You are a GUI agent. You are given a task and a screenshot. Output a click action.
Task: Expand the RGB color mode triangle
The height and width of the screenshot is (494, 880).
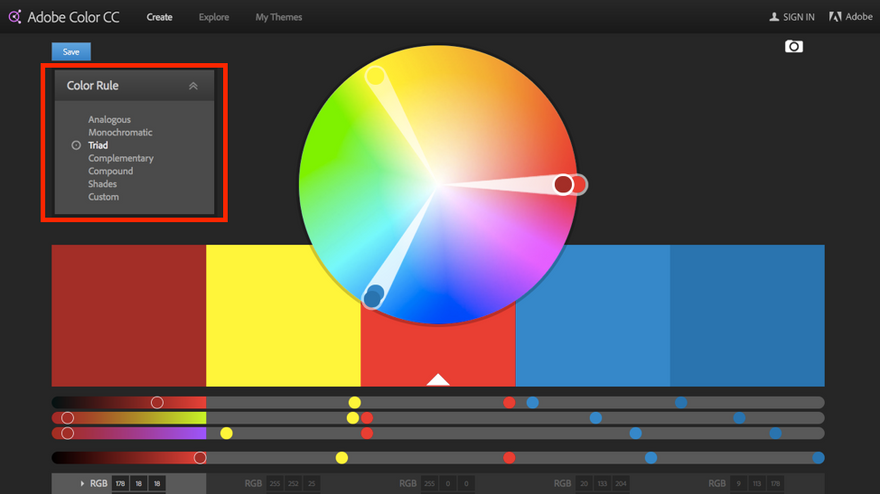82,483
